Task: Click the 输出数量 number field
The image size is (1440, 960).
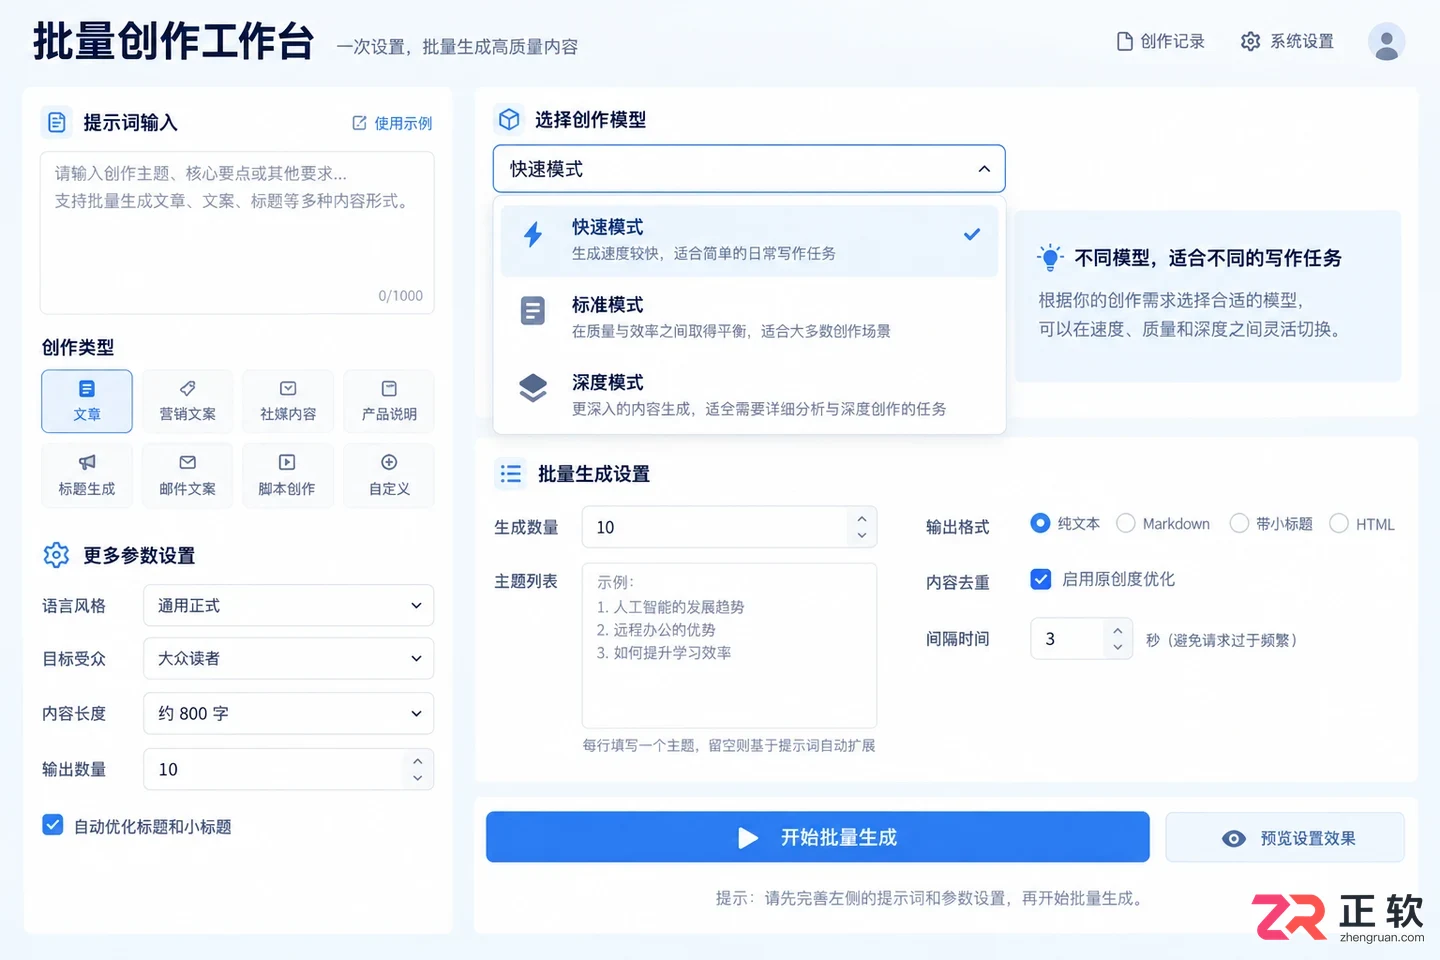Action: pyautogui.click(x=288, y=769)
